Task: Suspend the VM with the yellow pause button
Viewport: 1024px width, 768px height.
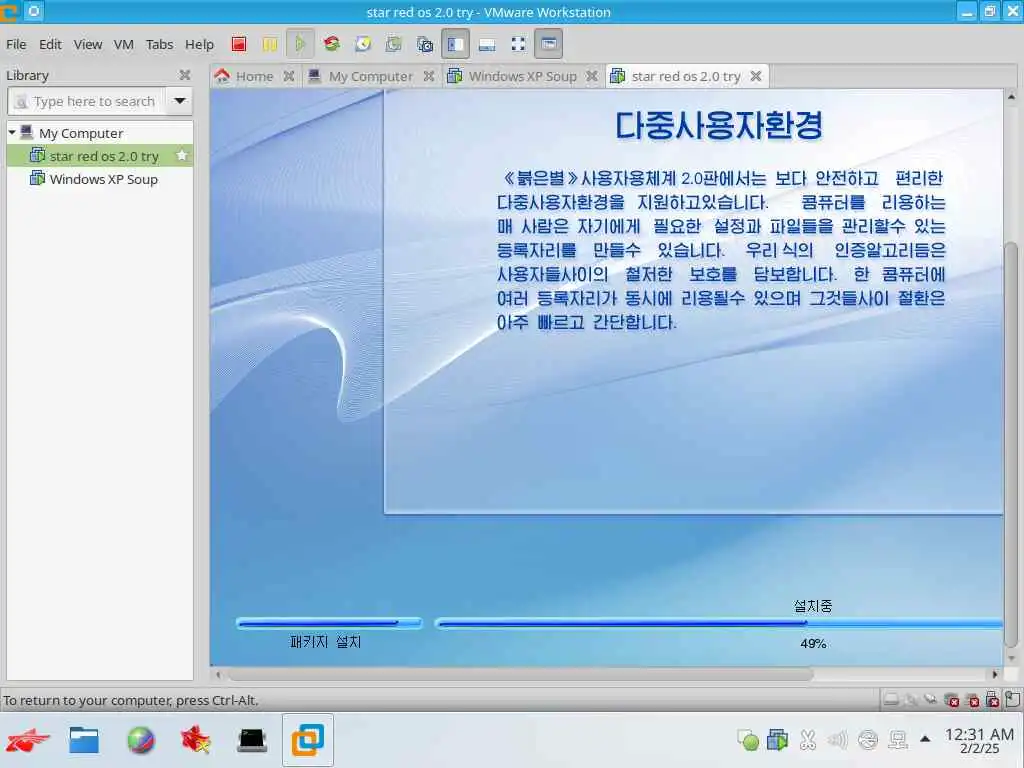Action: [x=270, y=44]
